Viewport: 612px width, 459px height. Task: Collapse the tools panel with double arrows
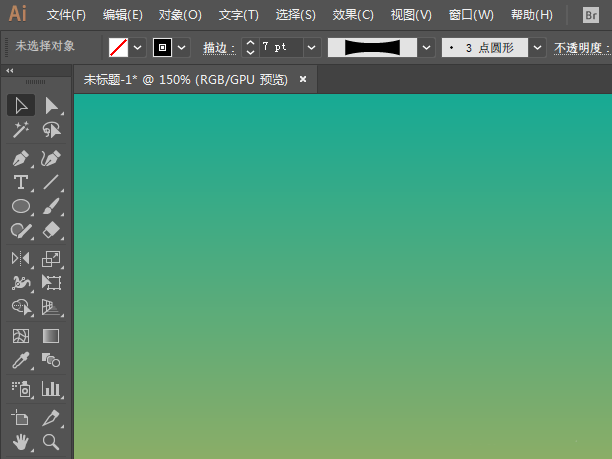coord(10,71)
